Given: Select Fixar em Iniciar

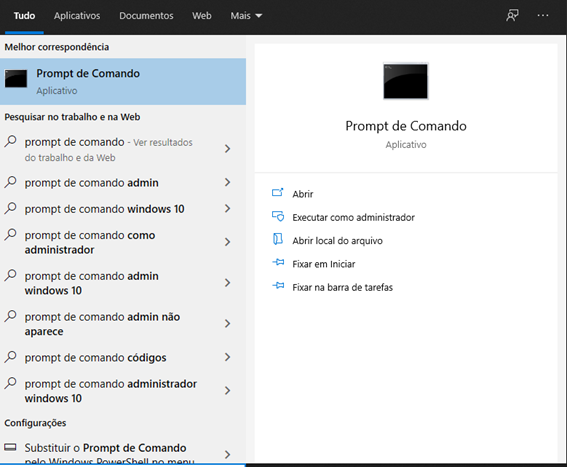Looking at the screenshot, I should pyautogui.click(x=324, y=264).
